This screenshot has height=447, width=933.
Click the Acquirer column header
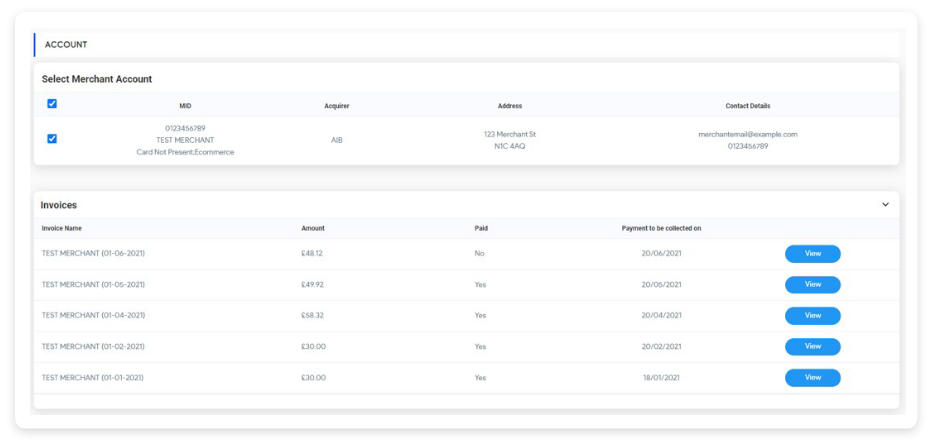(x=337, y=106)
